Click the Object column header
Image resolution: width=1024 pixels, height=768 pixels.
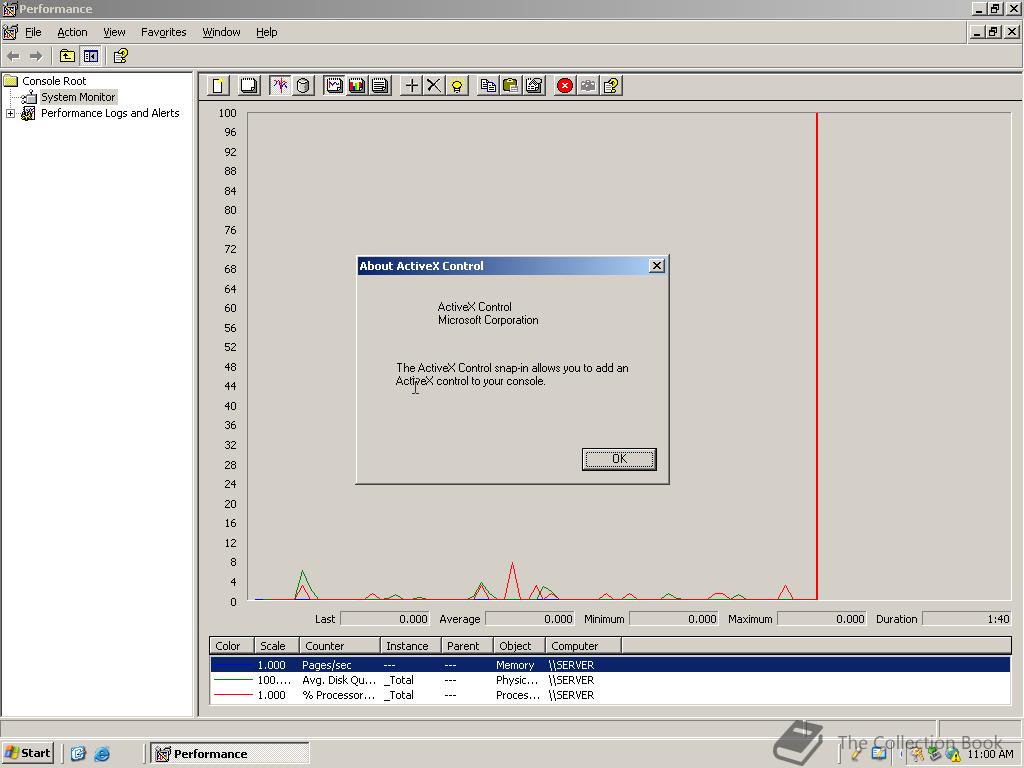(519, 646)
